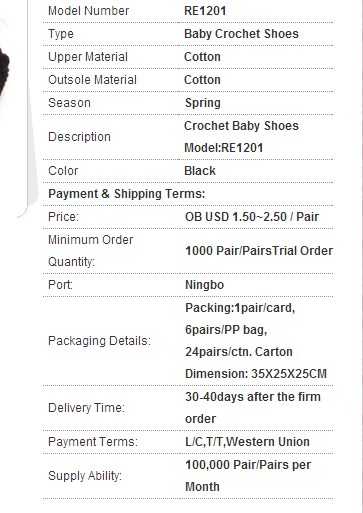Click the Minimum Order Quantity label

(x=90, y=251)
